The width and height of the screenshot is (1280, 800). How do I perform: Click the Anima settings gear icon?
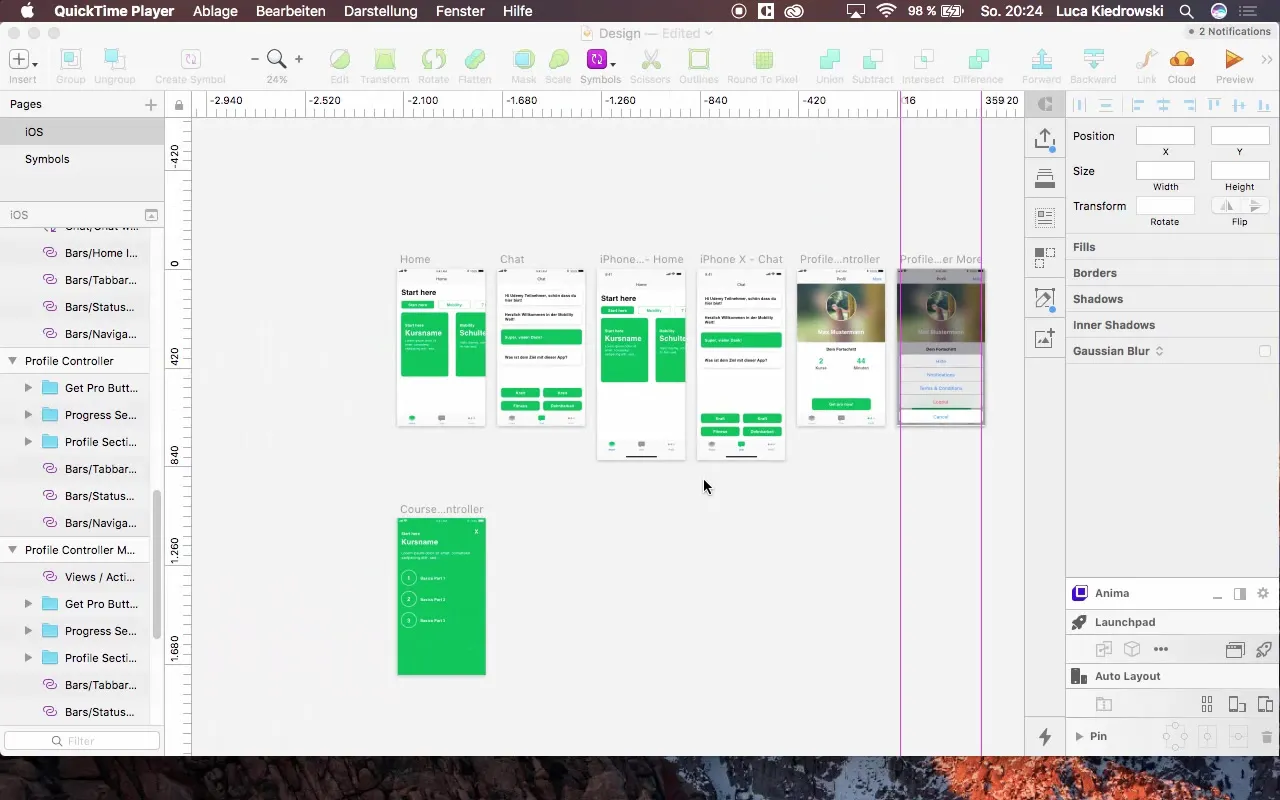[x=1263, y=594]
